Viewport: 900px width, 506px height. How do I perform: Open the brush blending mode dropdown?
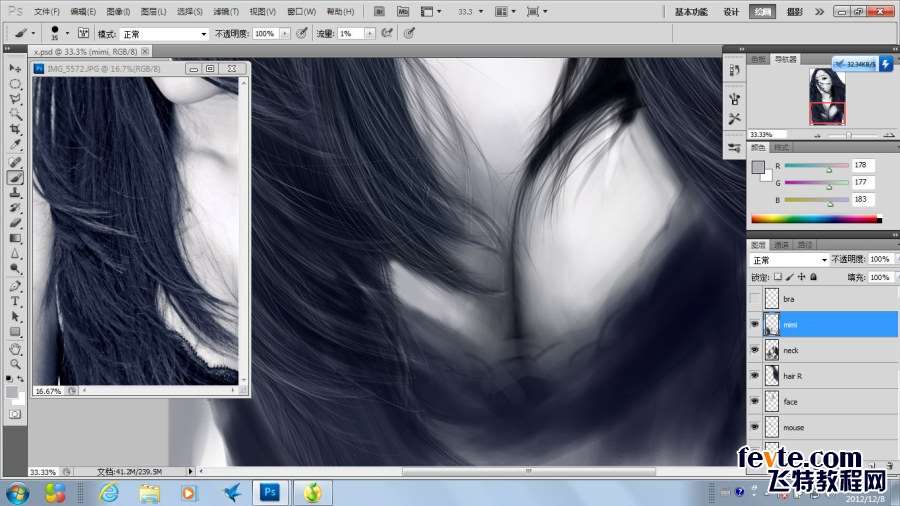click(164, 34)
